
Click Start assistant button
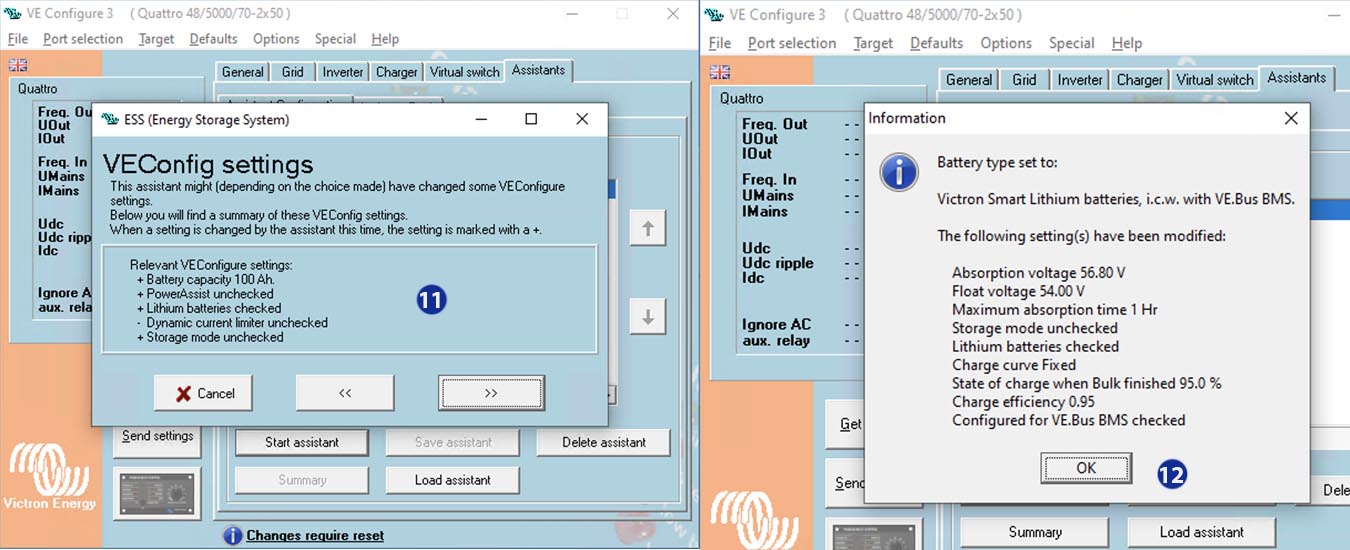[x=302, y=442]
